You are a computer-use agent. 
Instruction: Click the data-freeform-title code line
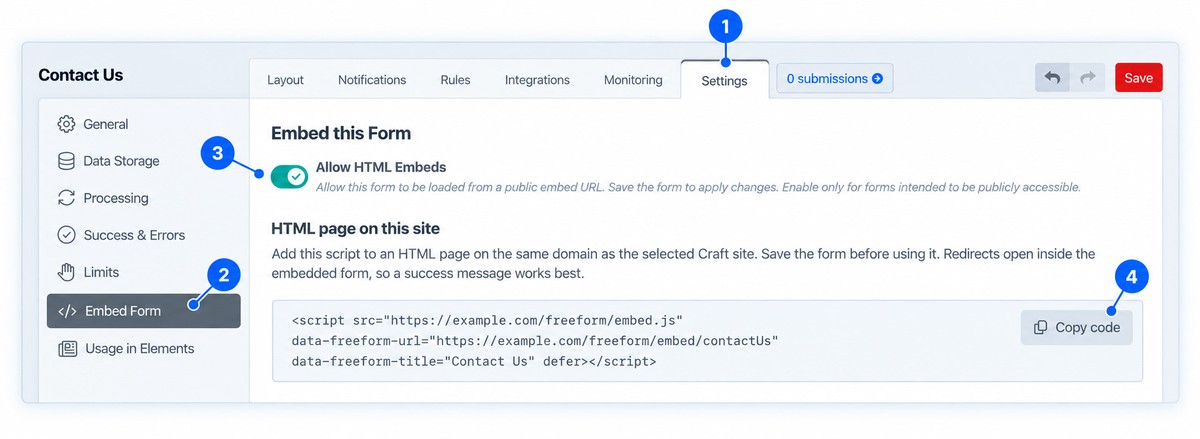coord(474,361)
